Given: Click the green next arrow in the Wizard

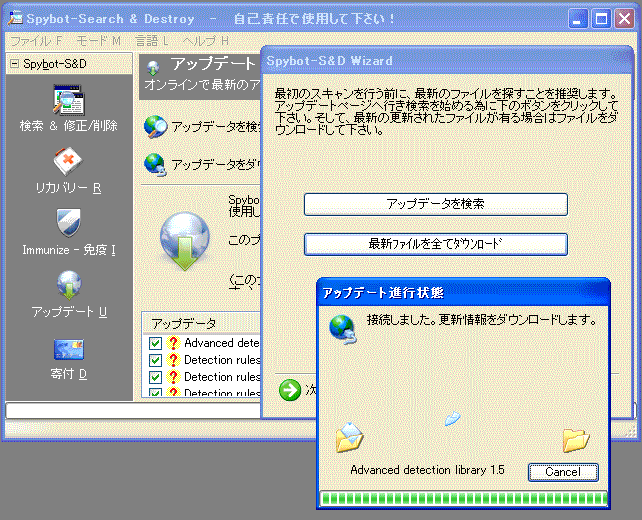Looking at the screenshot, I should [x=290, y=390].
